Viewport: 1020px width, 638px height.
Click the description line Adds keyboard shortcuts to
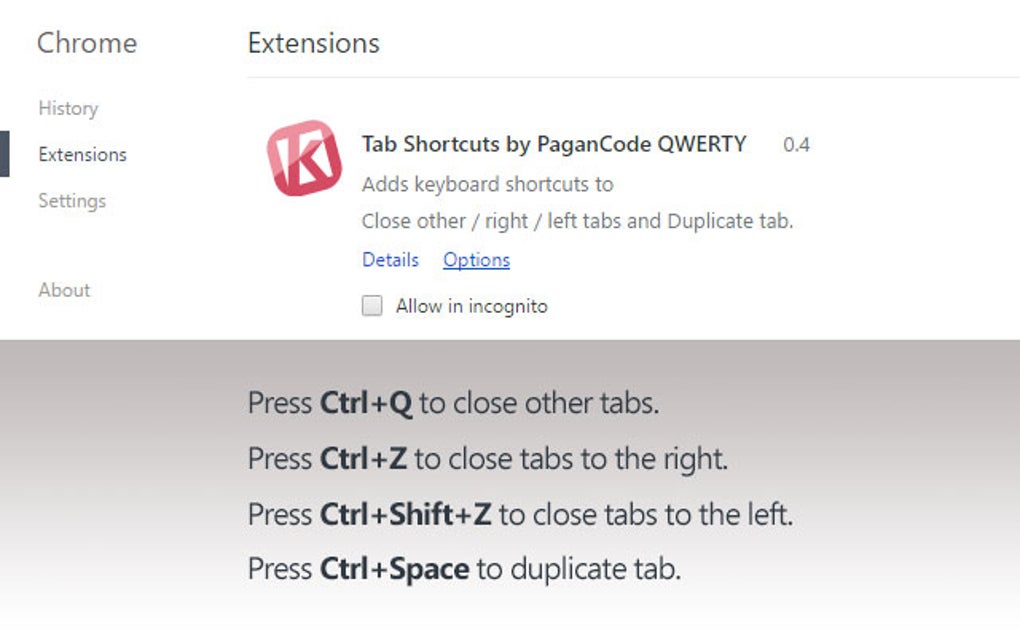point(487,184)
